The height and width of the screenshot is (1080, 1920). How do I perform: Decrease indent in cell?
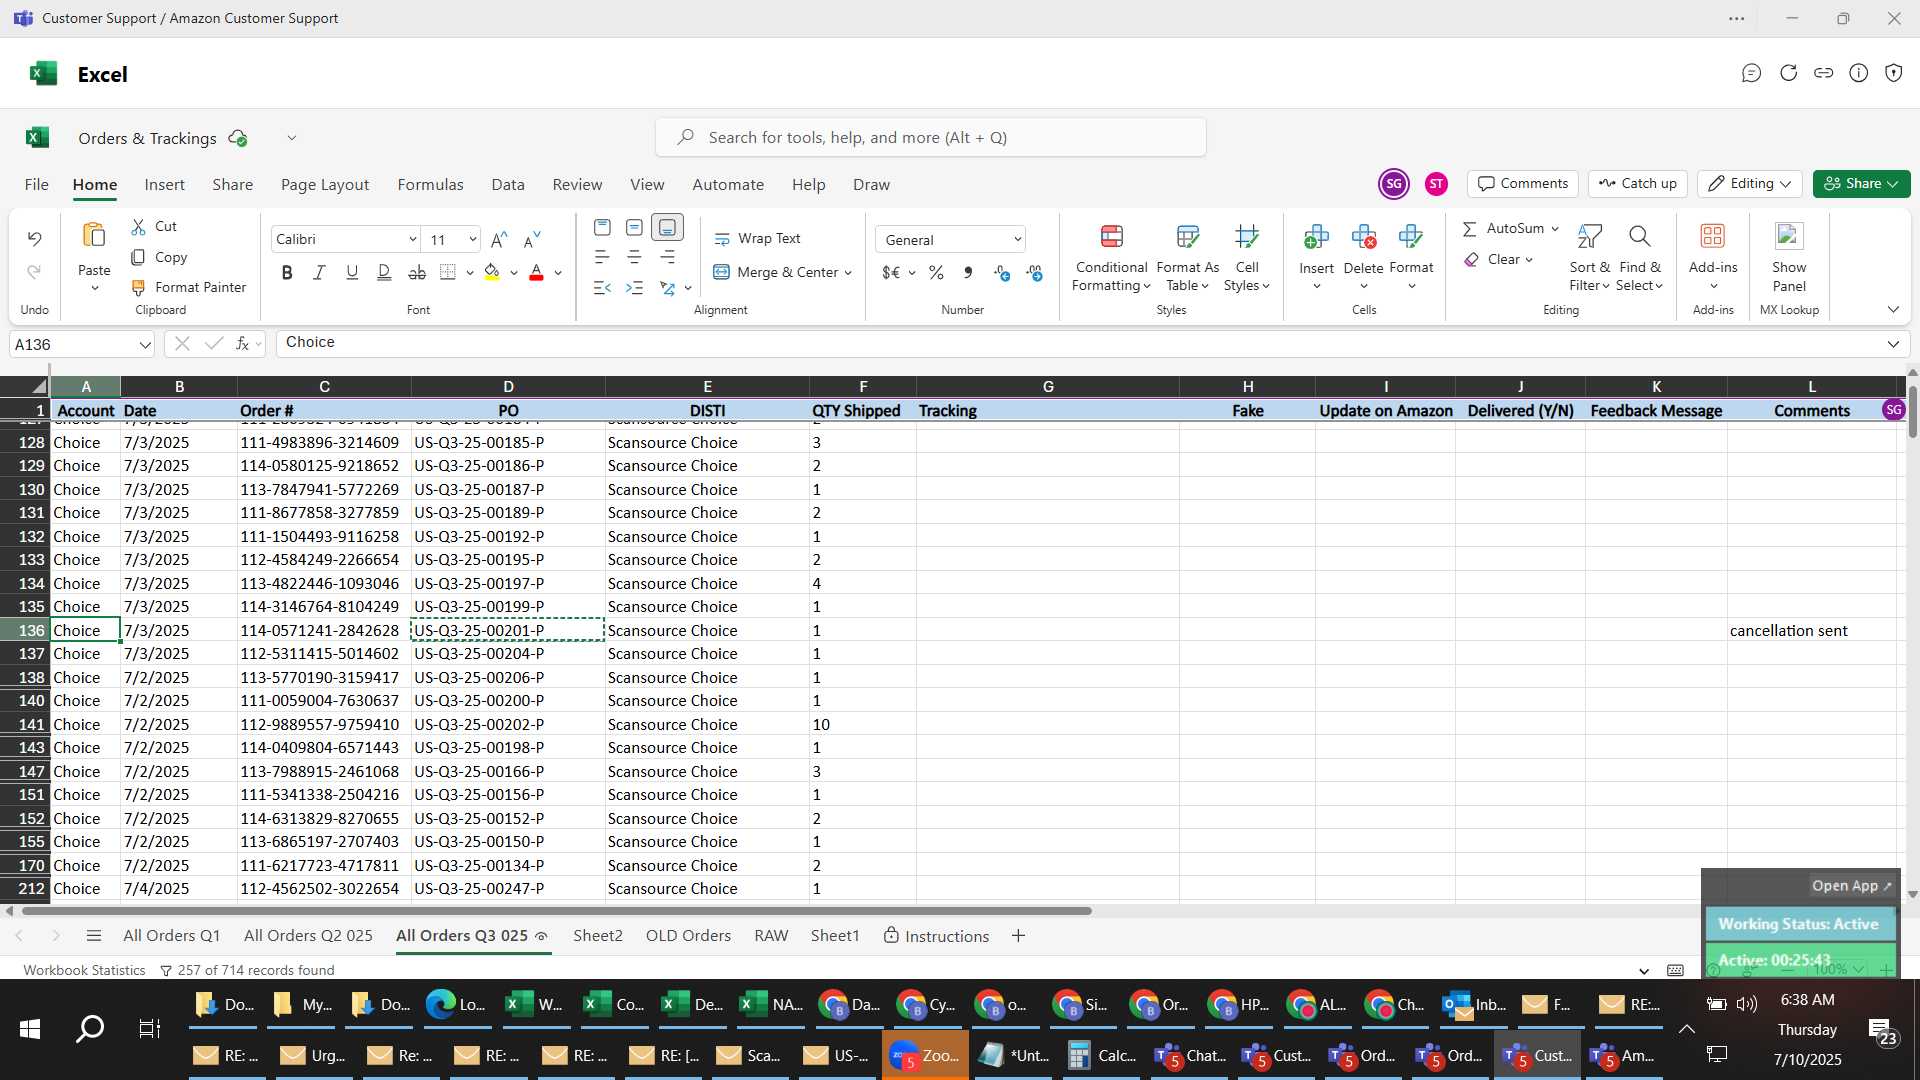(602, 288)
